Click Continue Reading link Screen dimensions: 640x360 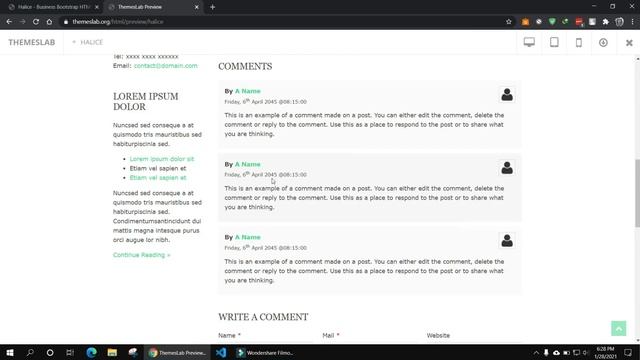click(142, 255)
